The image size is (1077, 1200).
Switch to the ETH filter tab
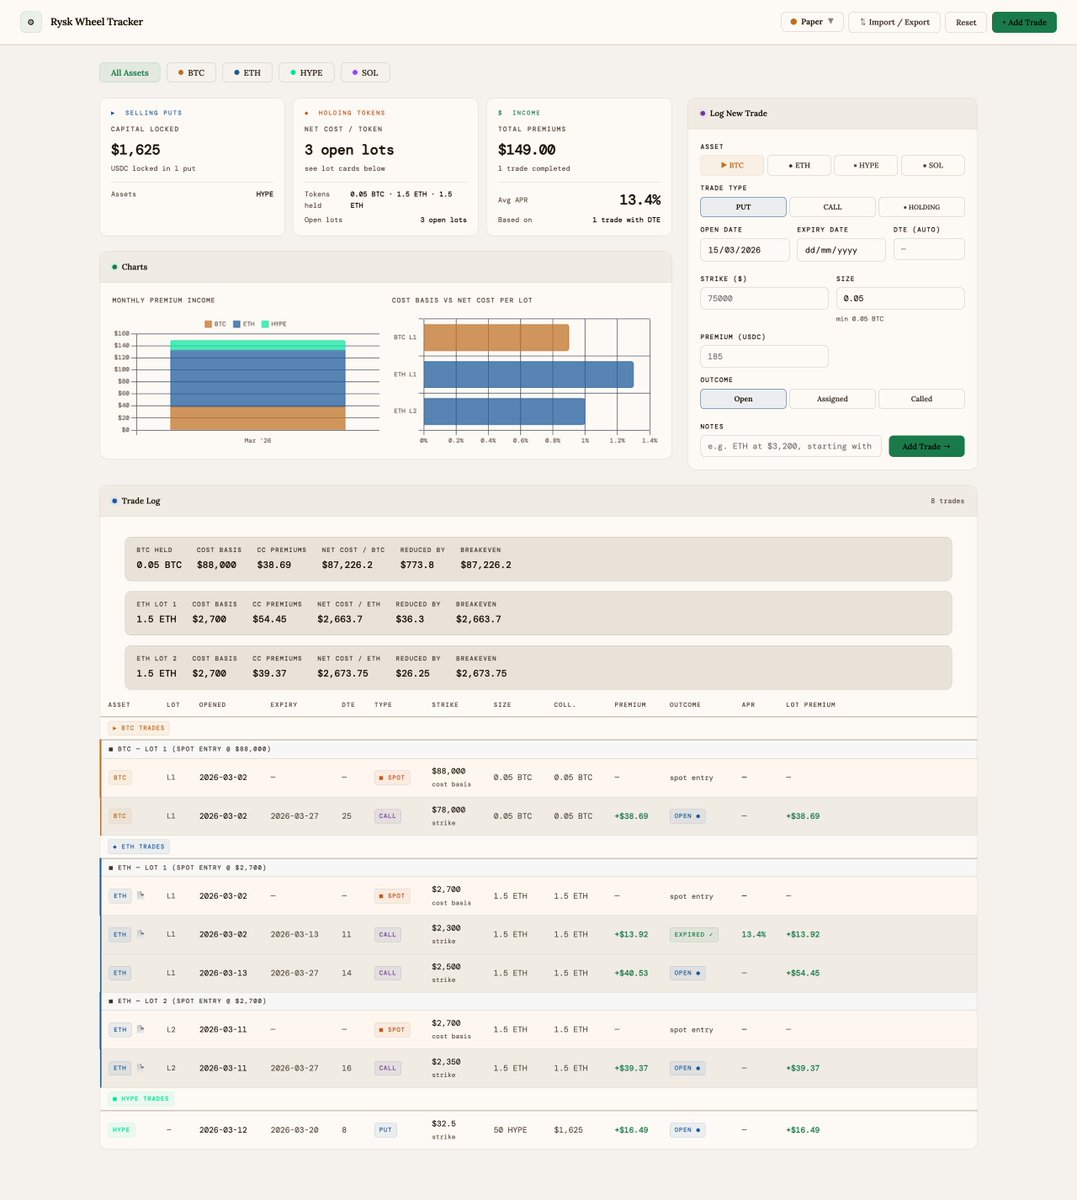coord(247,73)
